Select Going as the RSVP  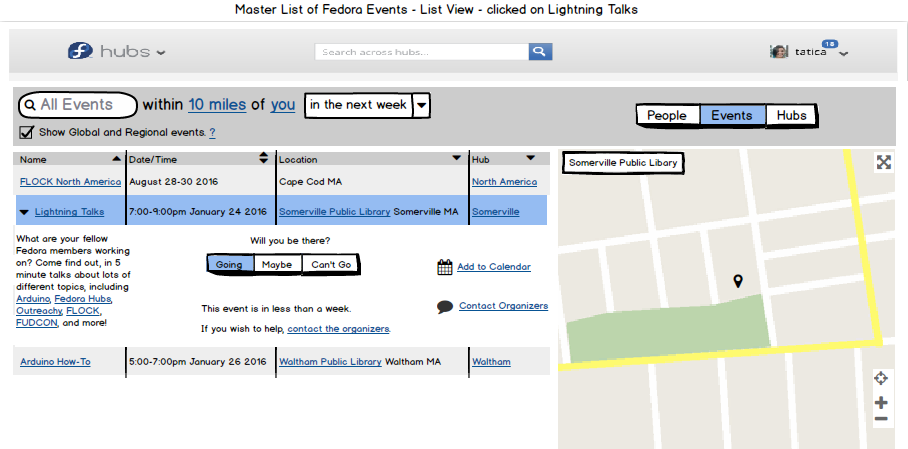point(229,265)
